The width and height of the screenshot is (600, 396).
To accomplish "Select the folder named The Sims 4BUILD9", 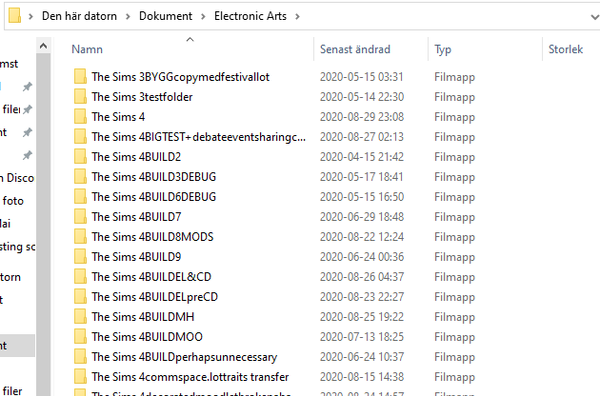I will pos(136,257).
